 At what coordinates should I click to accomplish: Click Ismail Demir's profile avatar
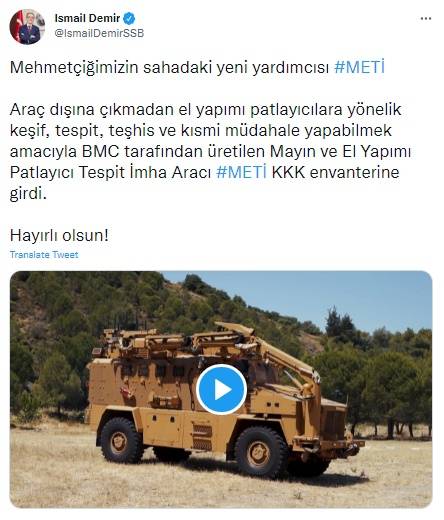pos(27,27)
